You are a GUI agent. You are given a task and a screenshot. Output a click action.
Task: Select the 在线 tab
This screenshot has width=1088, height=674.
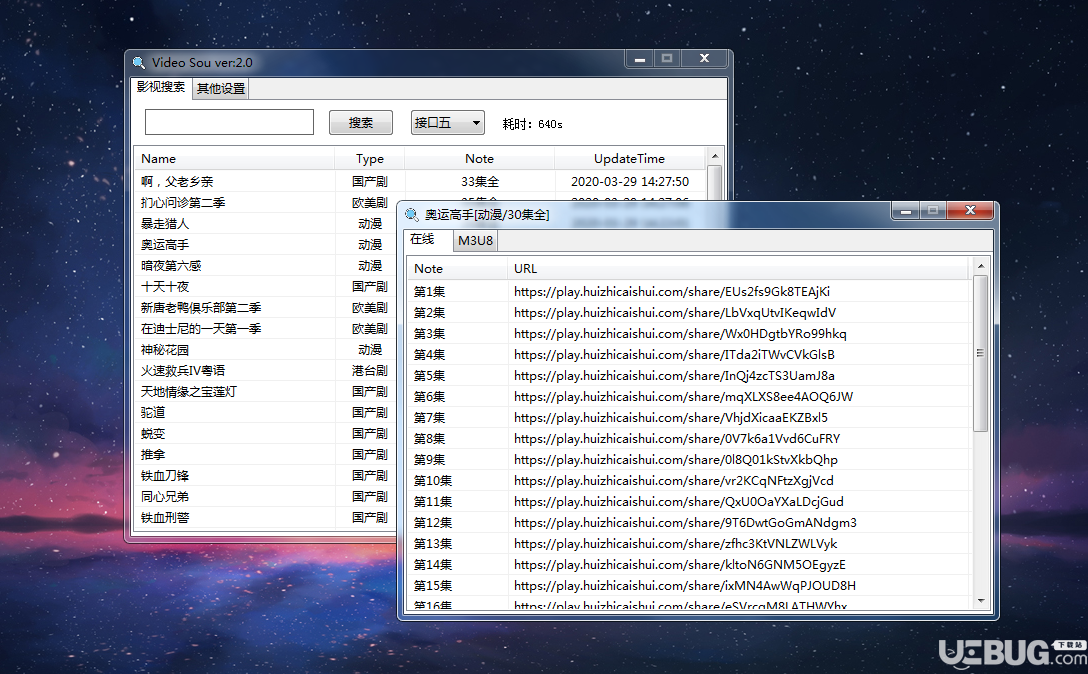coord(422,239)
